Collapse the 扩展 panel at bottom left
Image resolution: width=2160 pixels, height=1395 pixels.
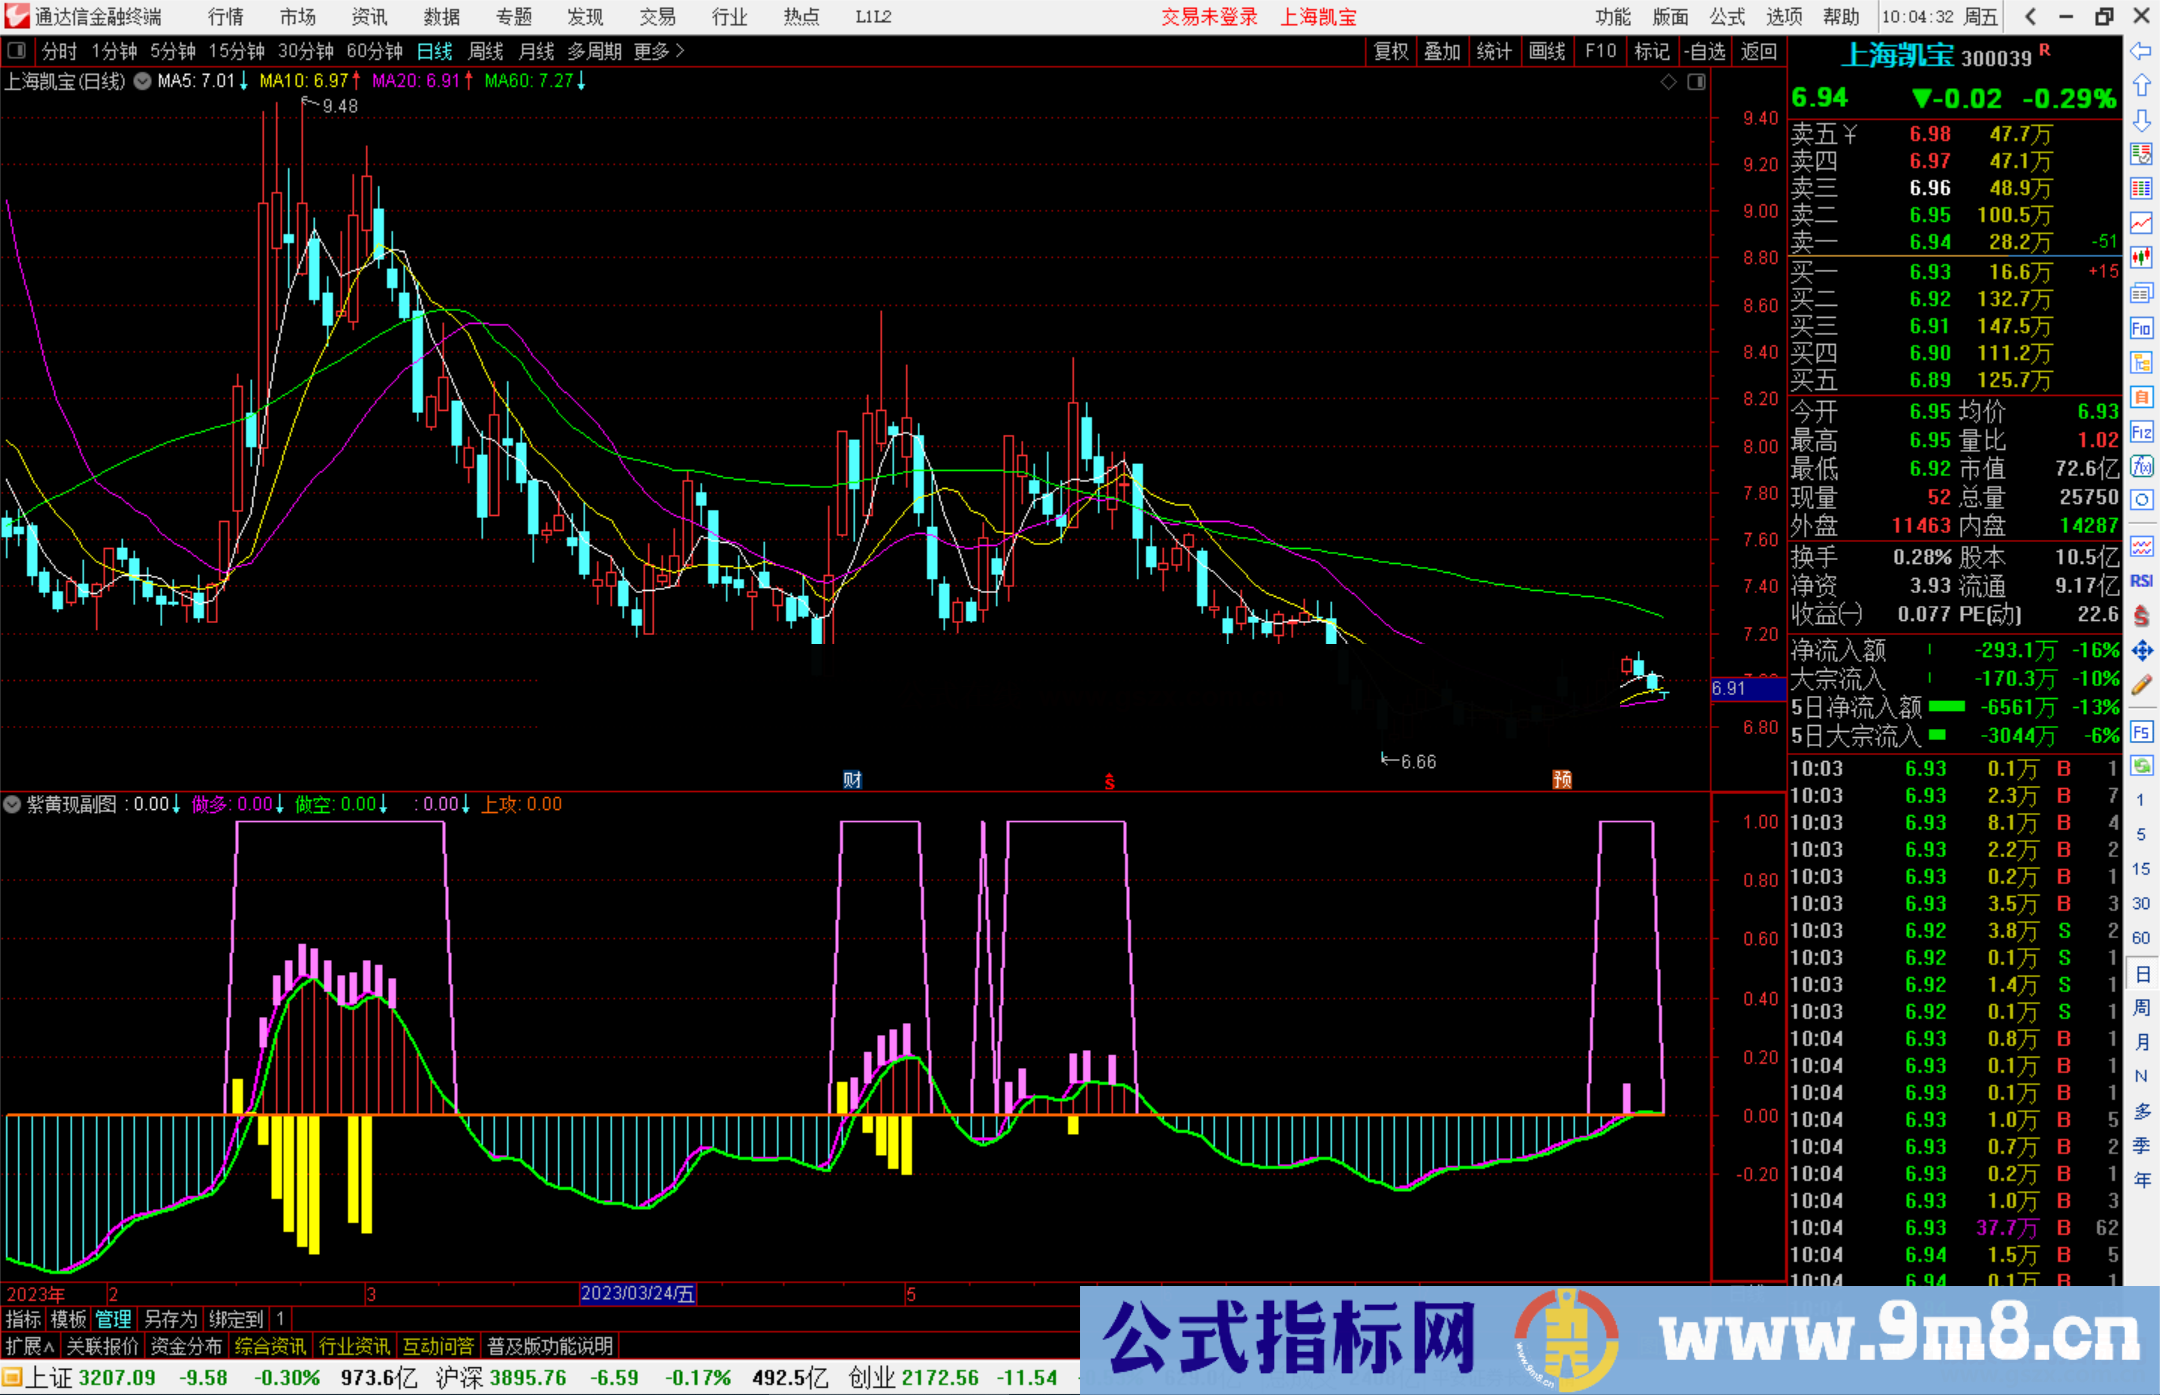tap(27, 1346)
